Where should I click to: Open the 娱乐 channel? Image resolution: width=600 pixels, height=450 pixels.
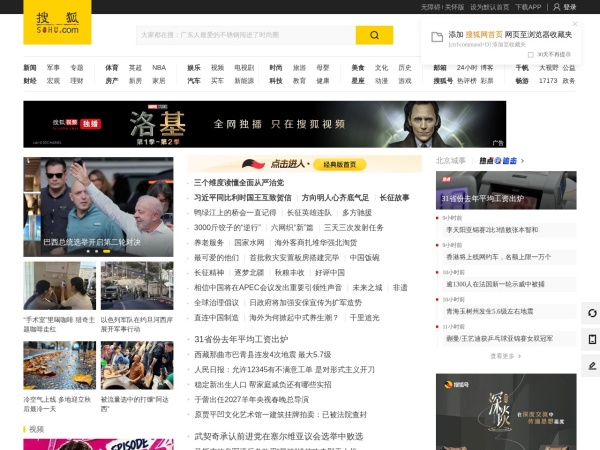[x=194, y=68]
